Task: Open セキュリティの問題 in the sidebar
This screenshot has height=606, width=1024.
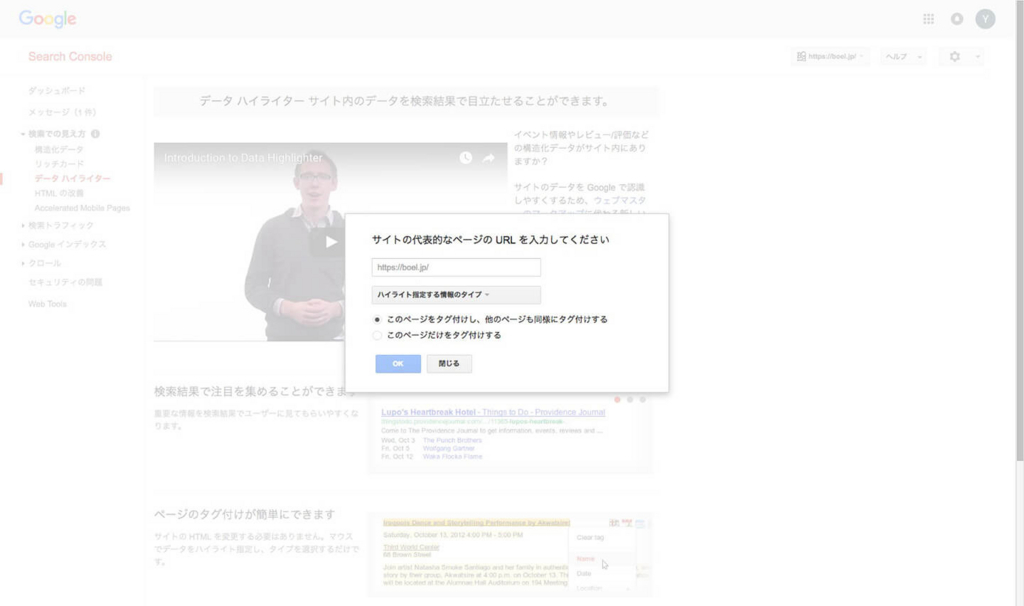Action: 65,282
